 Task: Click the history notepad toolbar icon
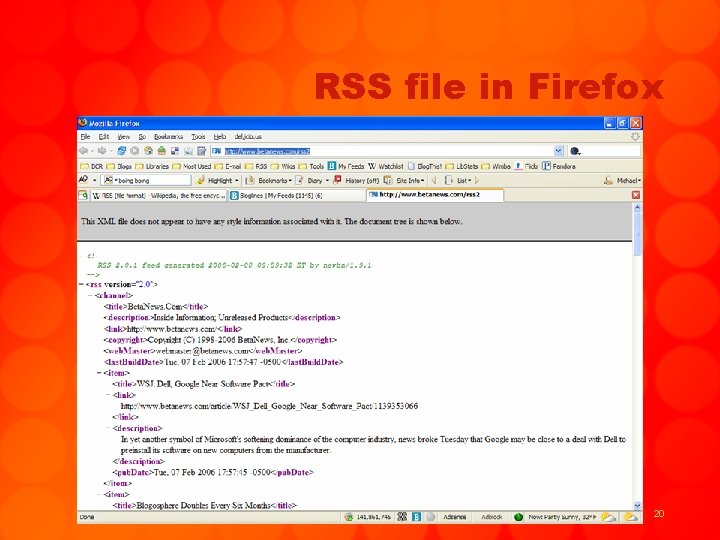(201, 151)
